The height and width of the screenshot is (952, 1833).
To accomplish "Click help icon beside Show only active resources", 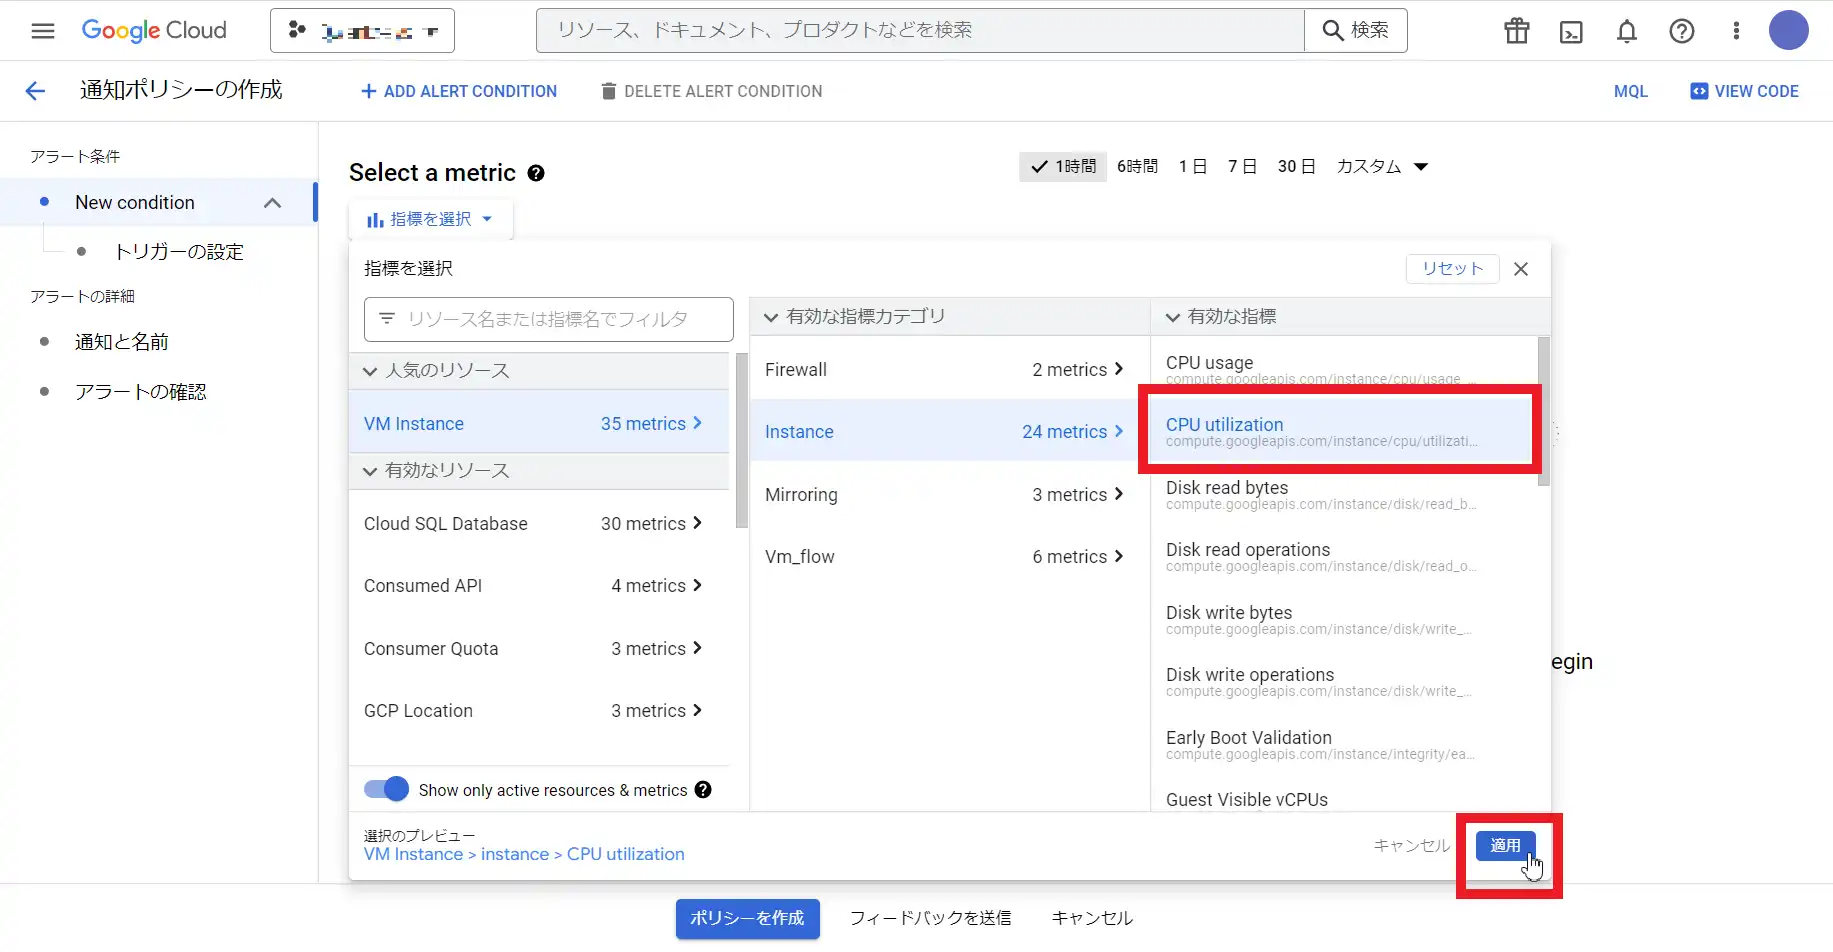I will pos(703,790).
